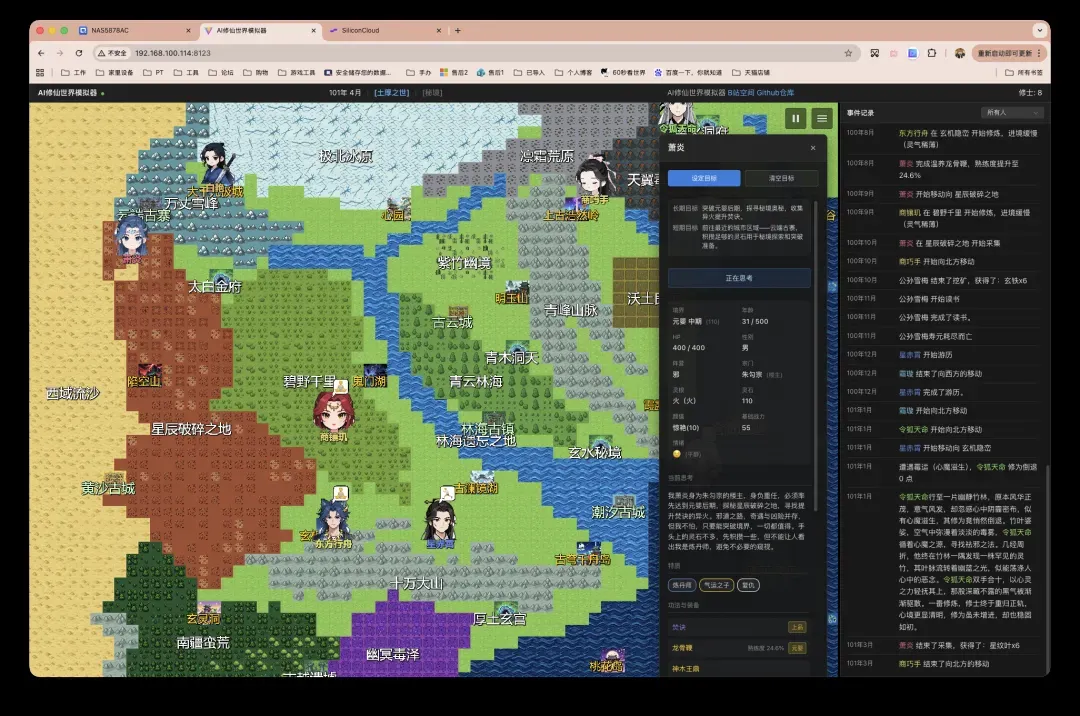
Task: Open the 游戏工具 bookmarks folder
Action: pyautogui.click(x=297, y=73)
